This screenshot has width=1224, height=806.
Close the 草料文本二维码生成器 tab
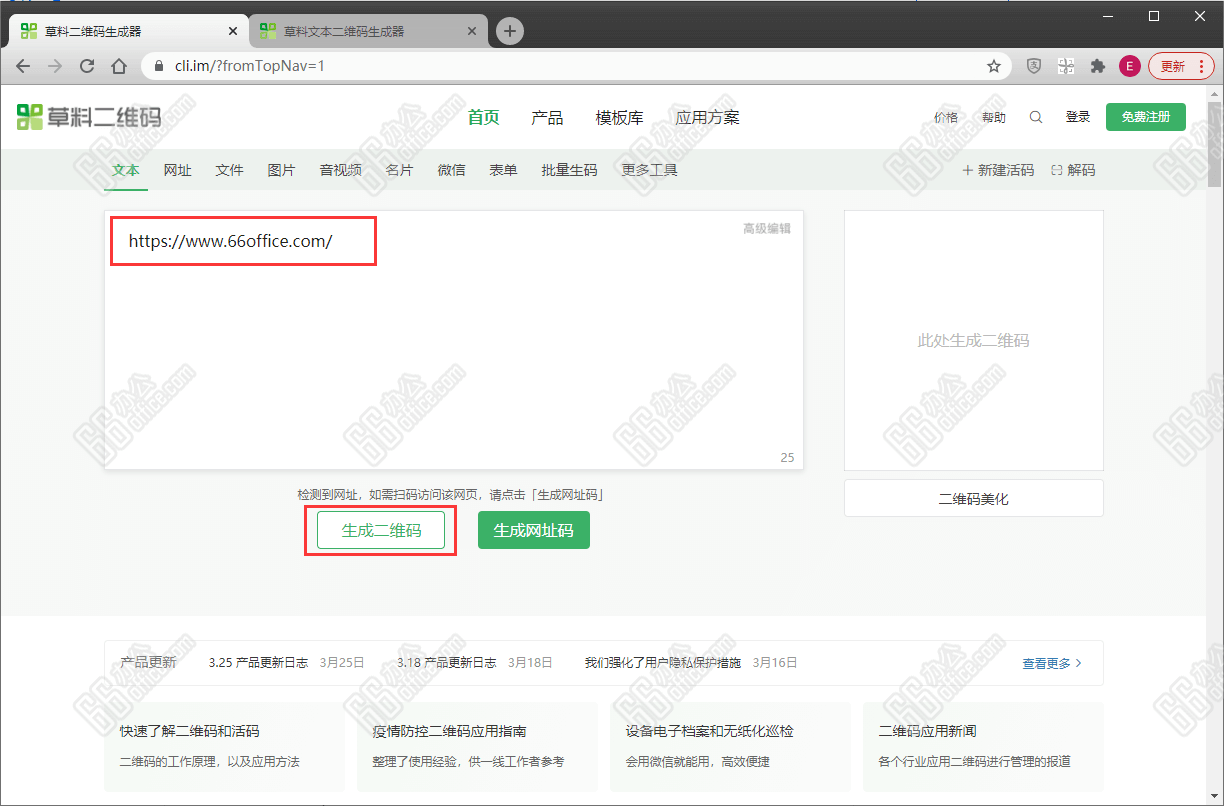tap(473, 31)
